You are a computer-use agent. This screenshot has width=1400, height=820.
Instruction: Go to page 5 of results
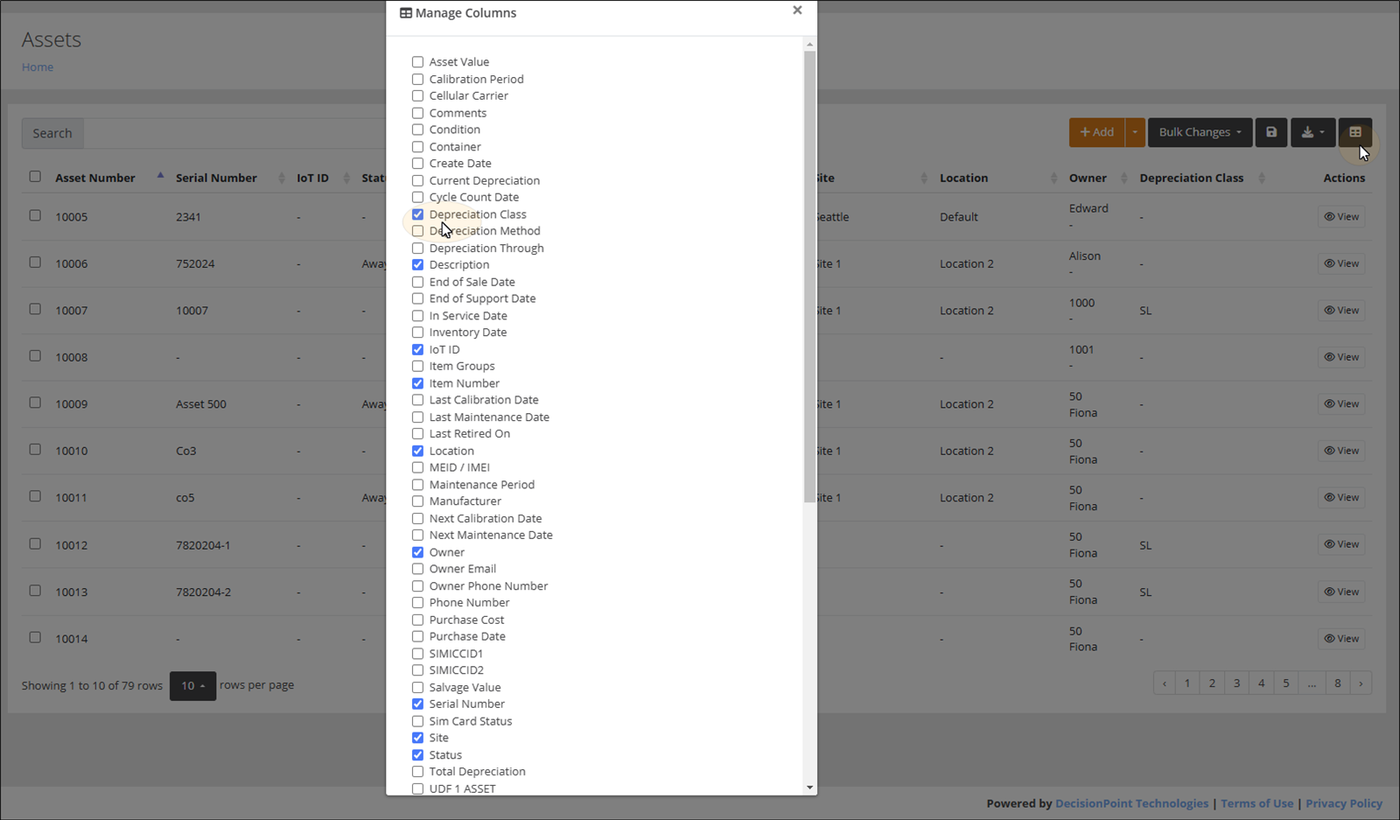click(x=1286, y=683)
